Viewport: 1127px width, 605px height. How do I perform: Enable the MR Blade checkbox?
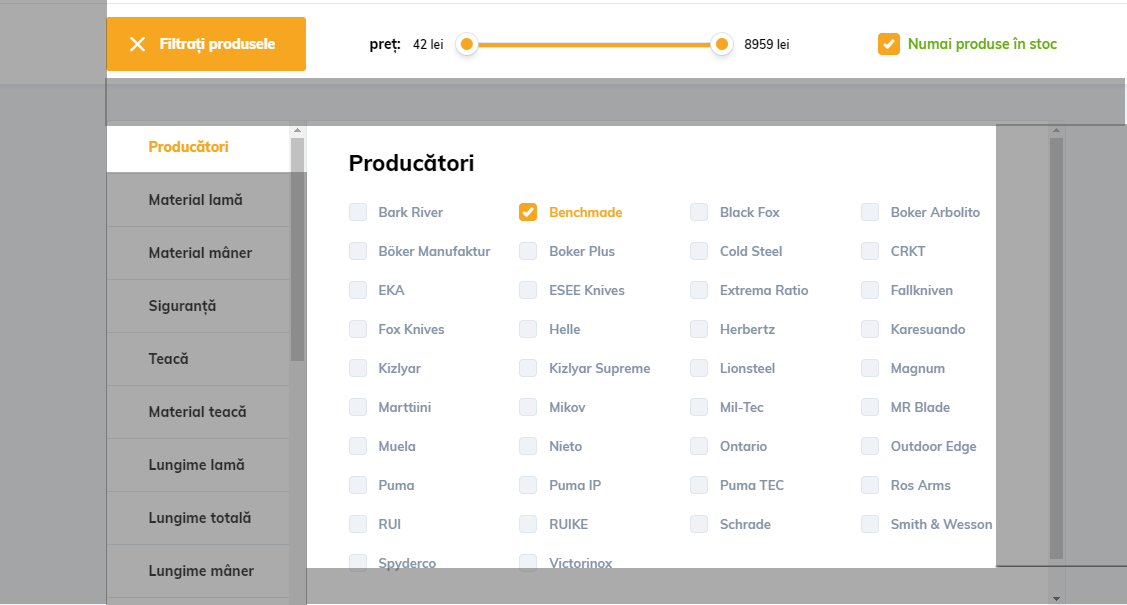click(x=870, y=407)
